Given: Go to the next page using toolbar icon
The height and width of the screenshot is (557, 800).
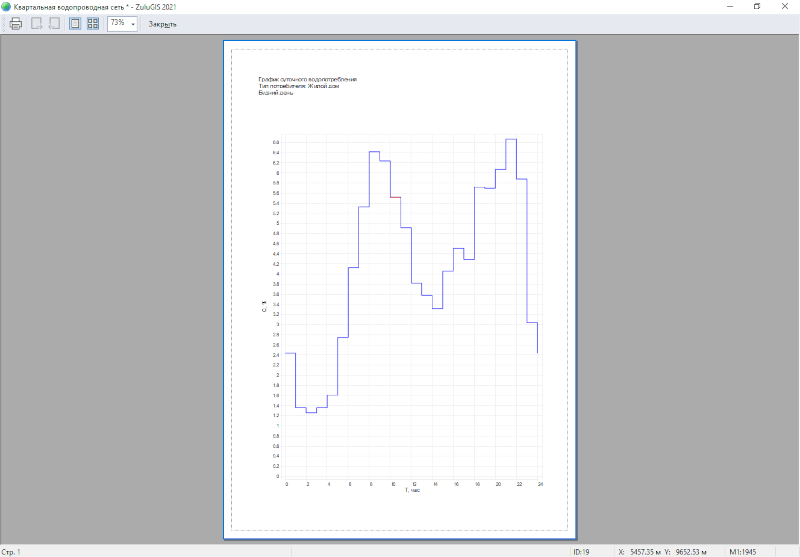Looking at the screenshot, I should pos(54,23).
